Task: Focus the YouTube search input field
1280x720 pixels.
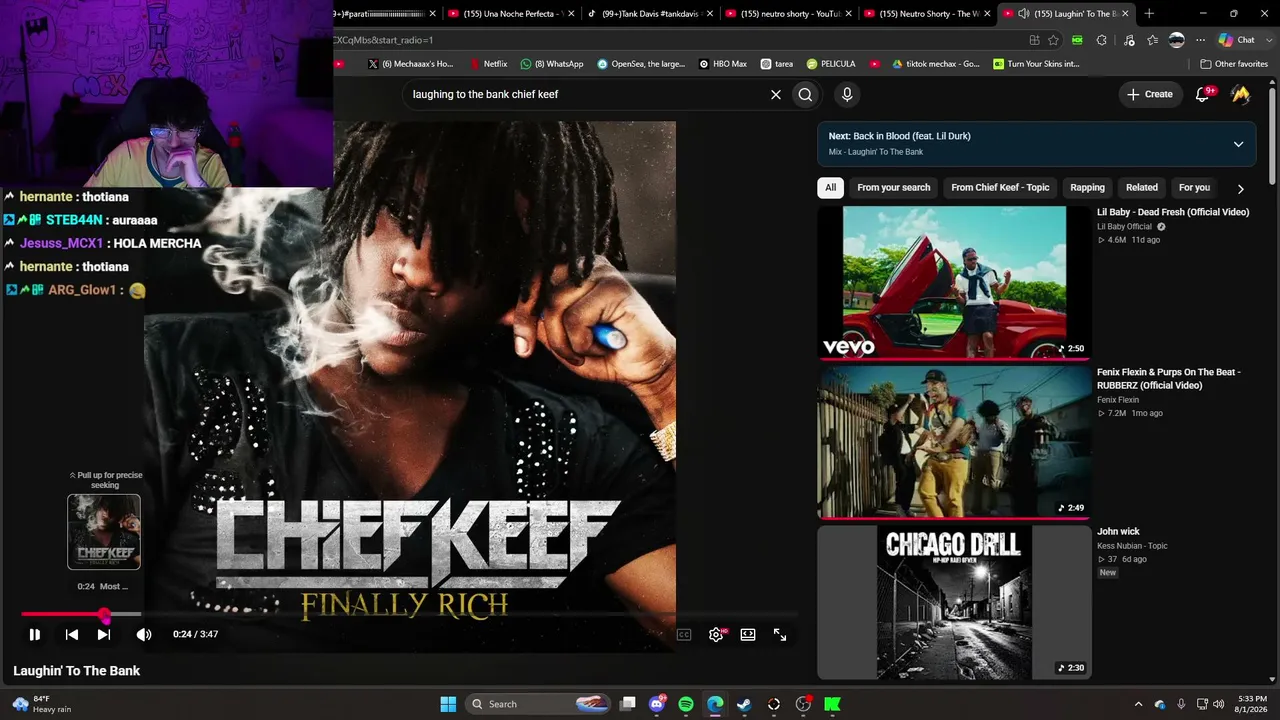Action: click(585, 95)
